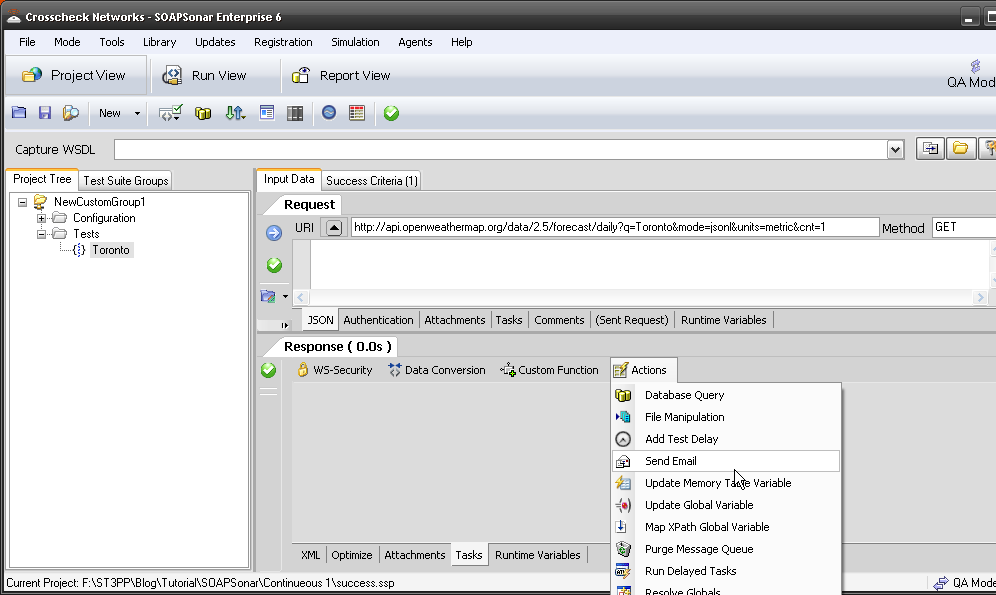Image resolution: width=996 pixels, height=595 pixels.
Task: Click the column layout toolbar icon
Action: [295, 113]
